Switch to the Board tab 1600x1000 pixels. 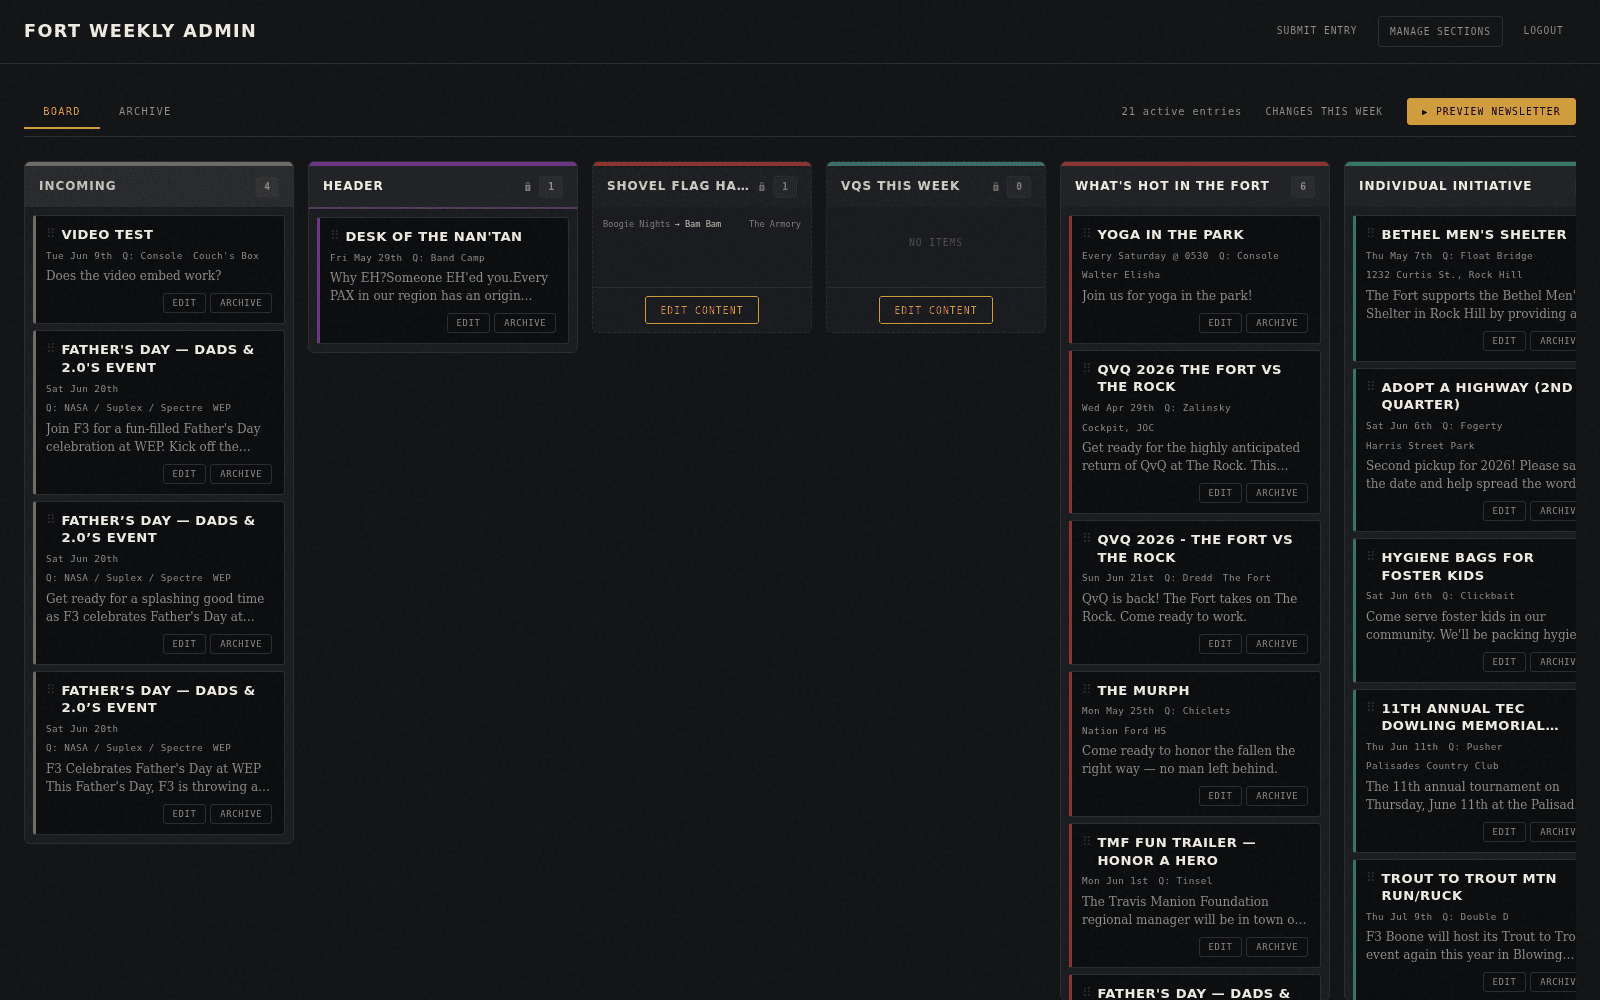pyautogui.click(x=62, y=112)
